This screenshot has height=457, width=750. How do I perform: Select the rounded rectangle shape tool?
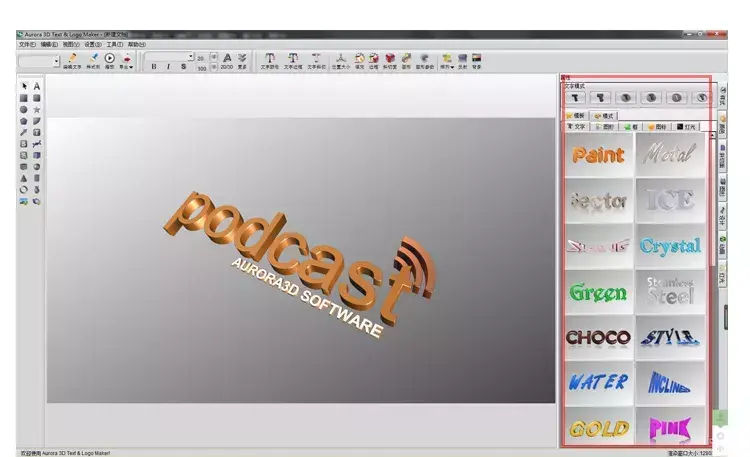(x=37, y=98)
